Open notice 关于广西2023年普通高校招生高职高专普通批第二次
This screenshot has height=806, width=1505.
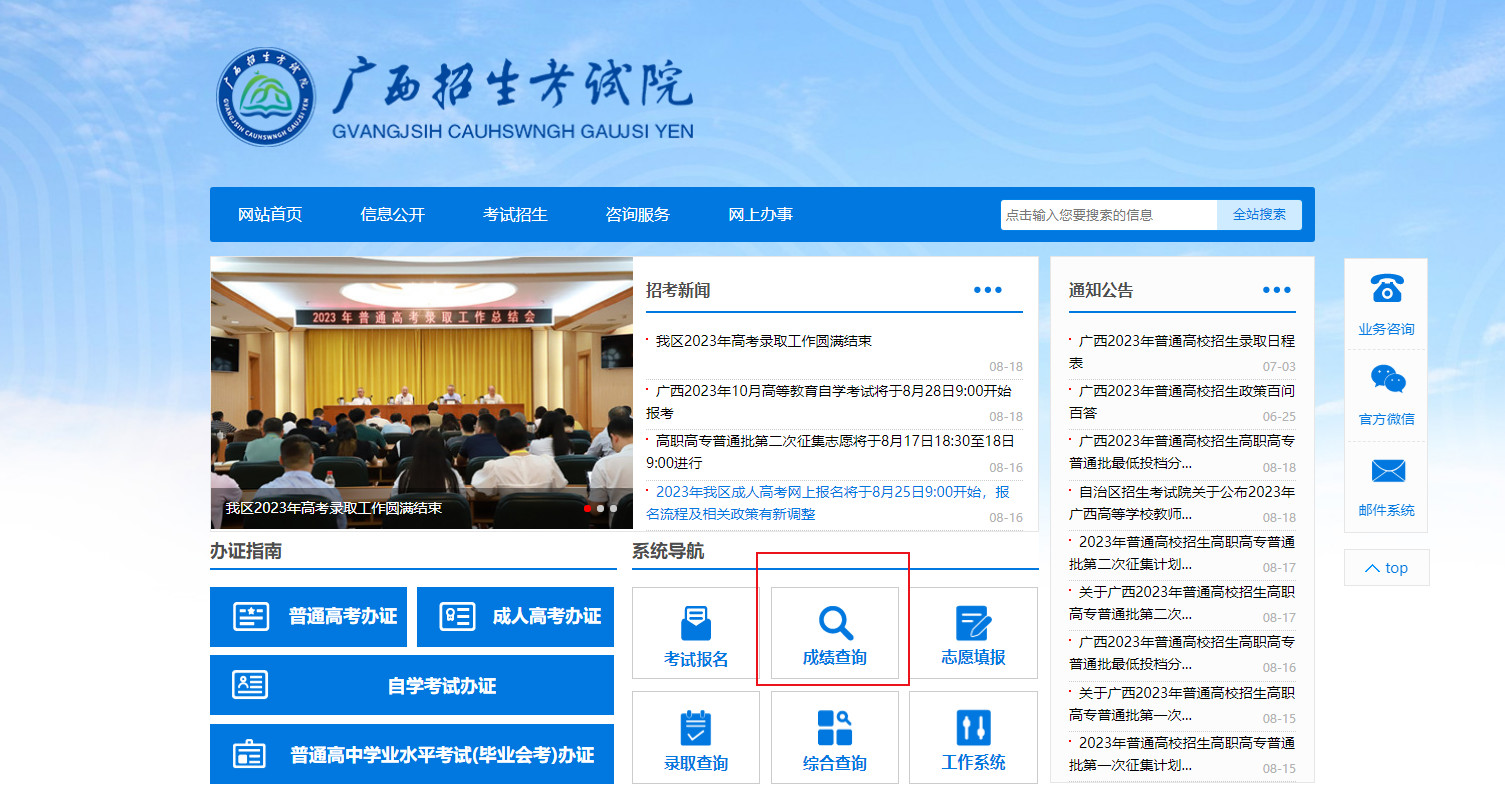click(1182, 603)
